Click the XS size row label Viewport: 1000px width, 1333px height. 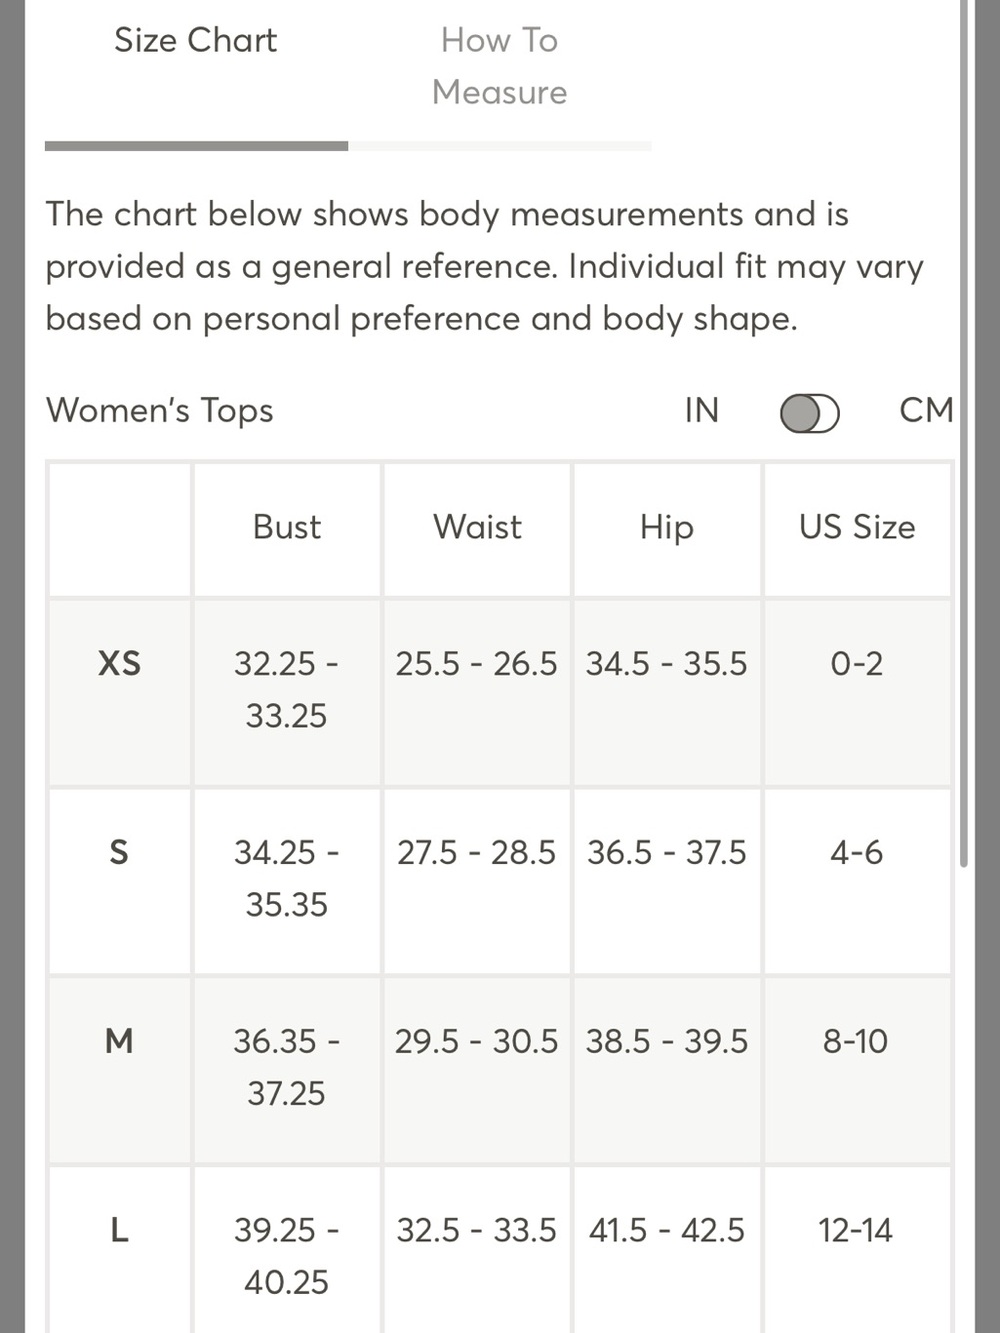[119, 663]
